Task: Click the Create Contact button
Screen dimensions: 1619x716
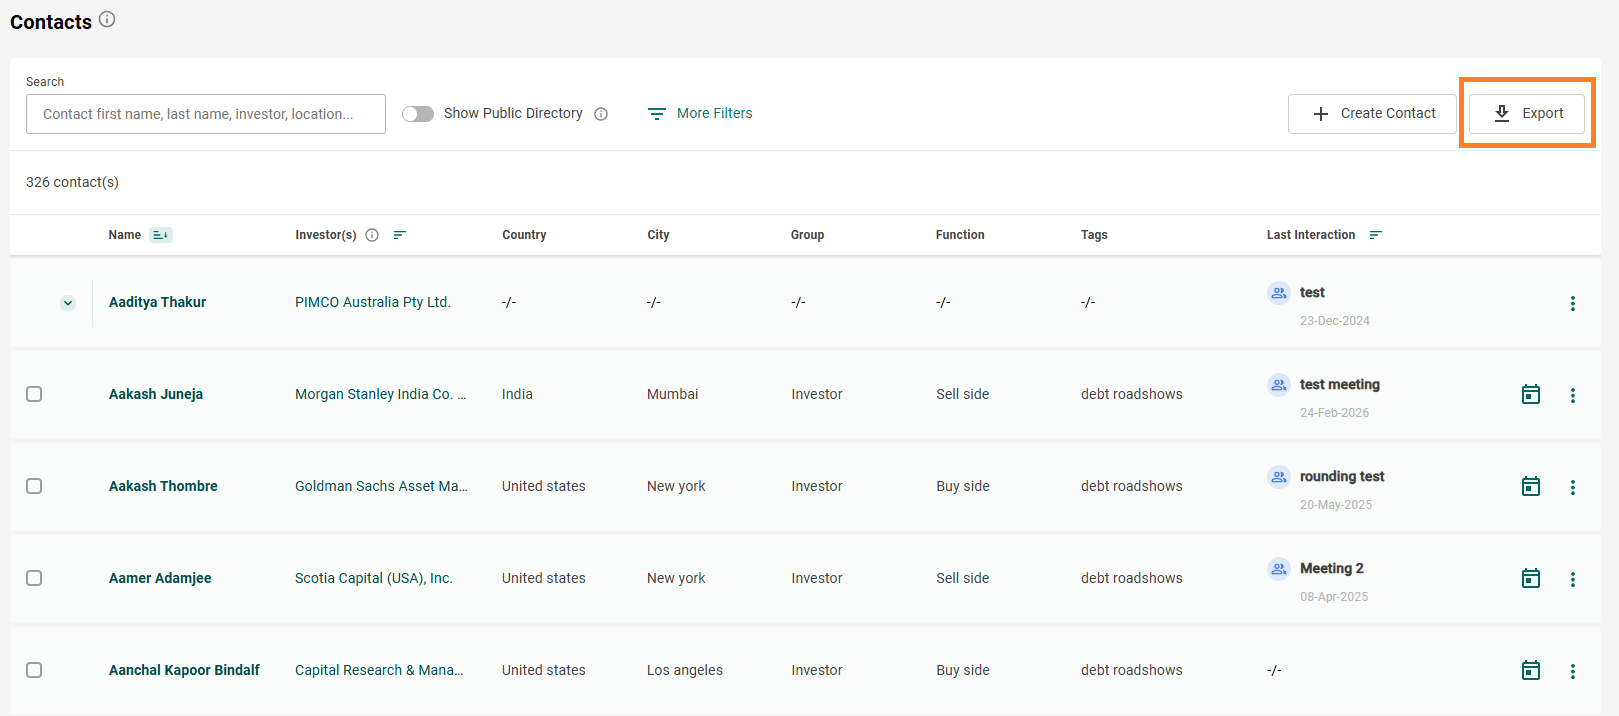Action: point(1373,114)
